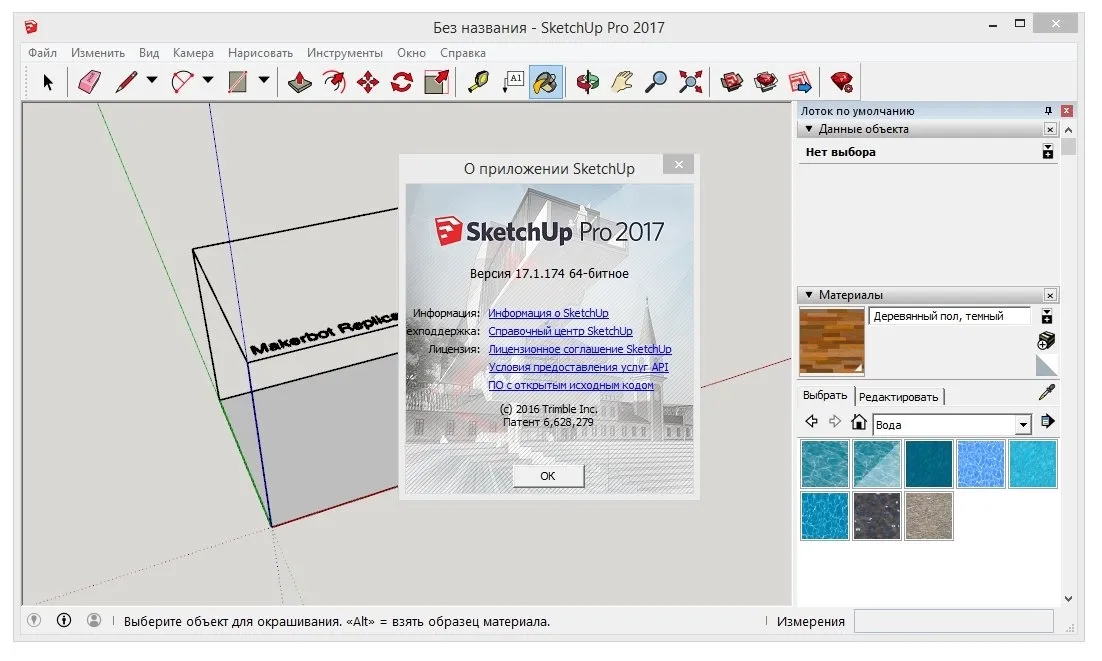Click the current wood floor material preview

(831, 341)
